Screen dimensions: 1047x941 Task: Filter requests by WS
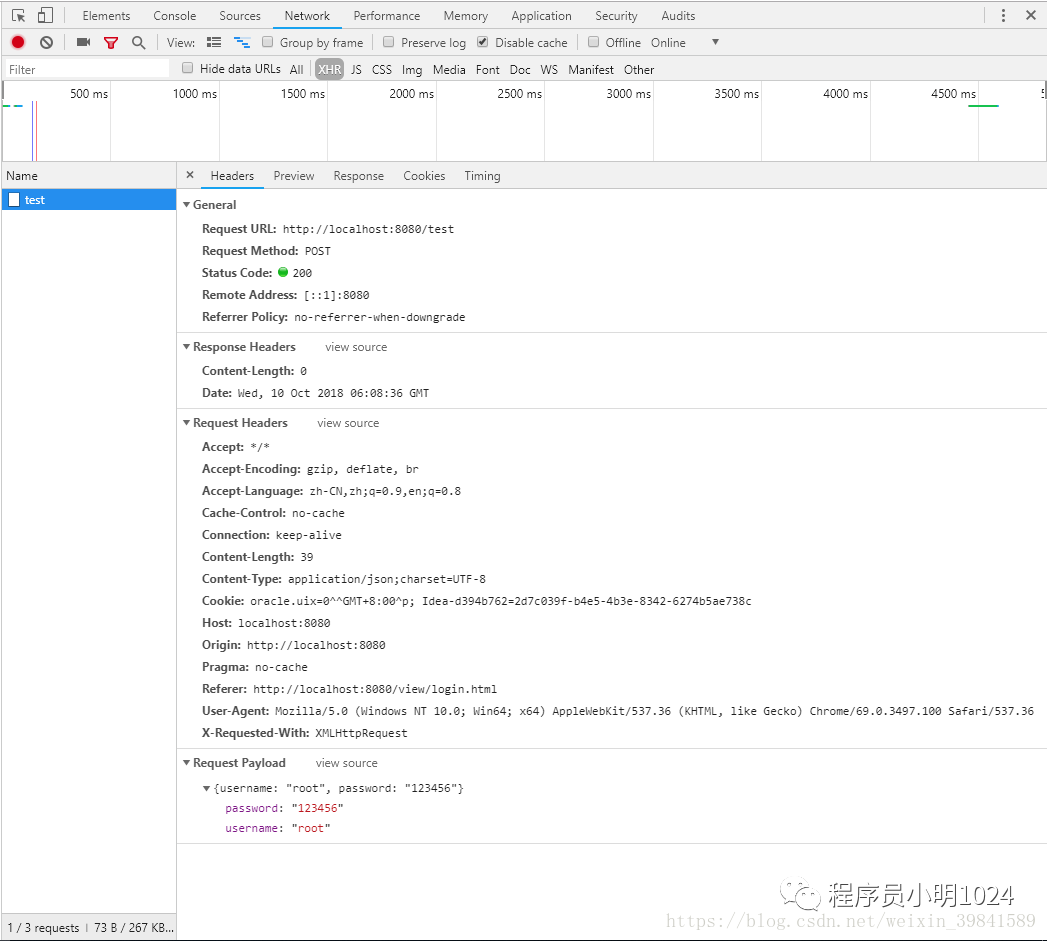549,69
